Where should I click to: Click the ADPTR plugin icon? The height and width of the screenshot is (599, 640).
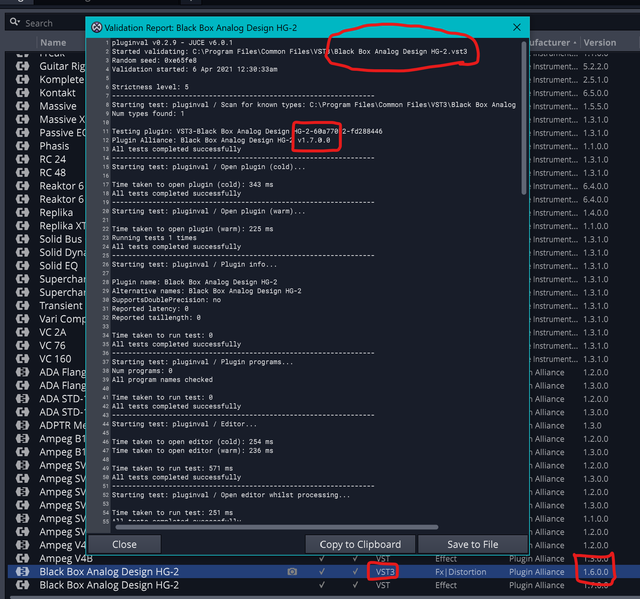coord(22,425)
